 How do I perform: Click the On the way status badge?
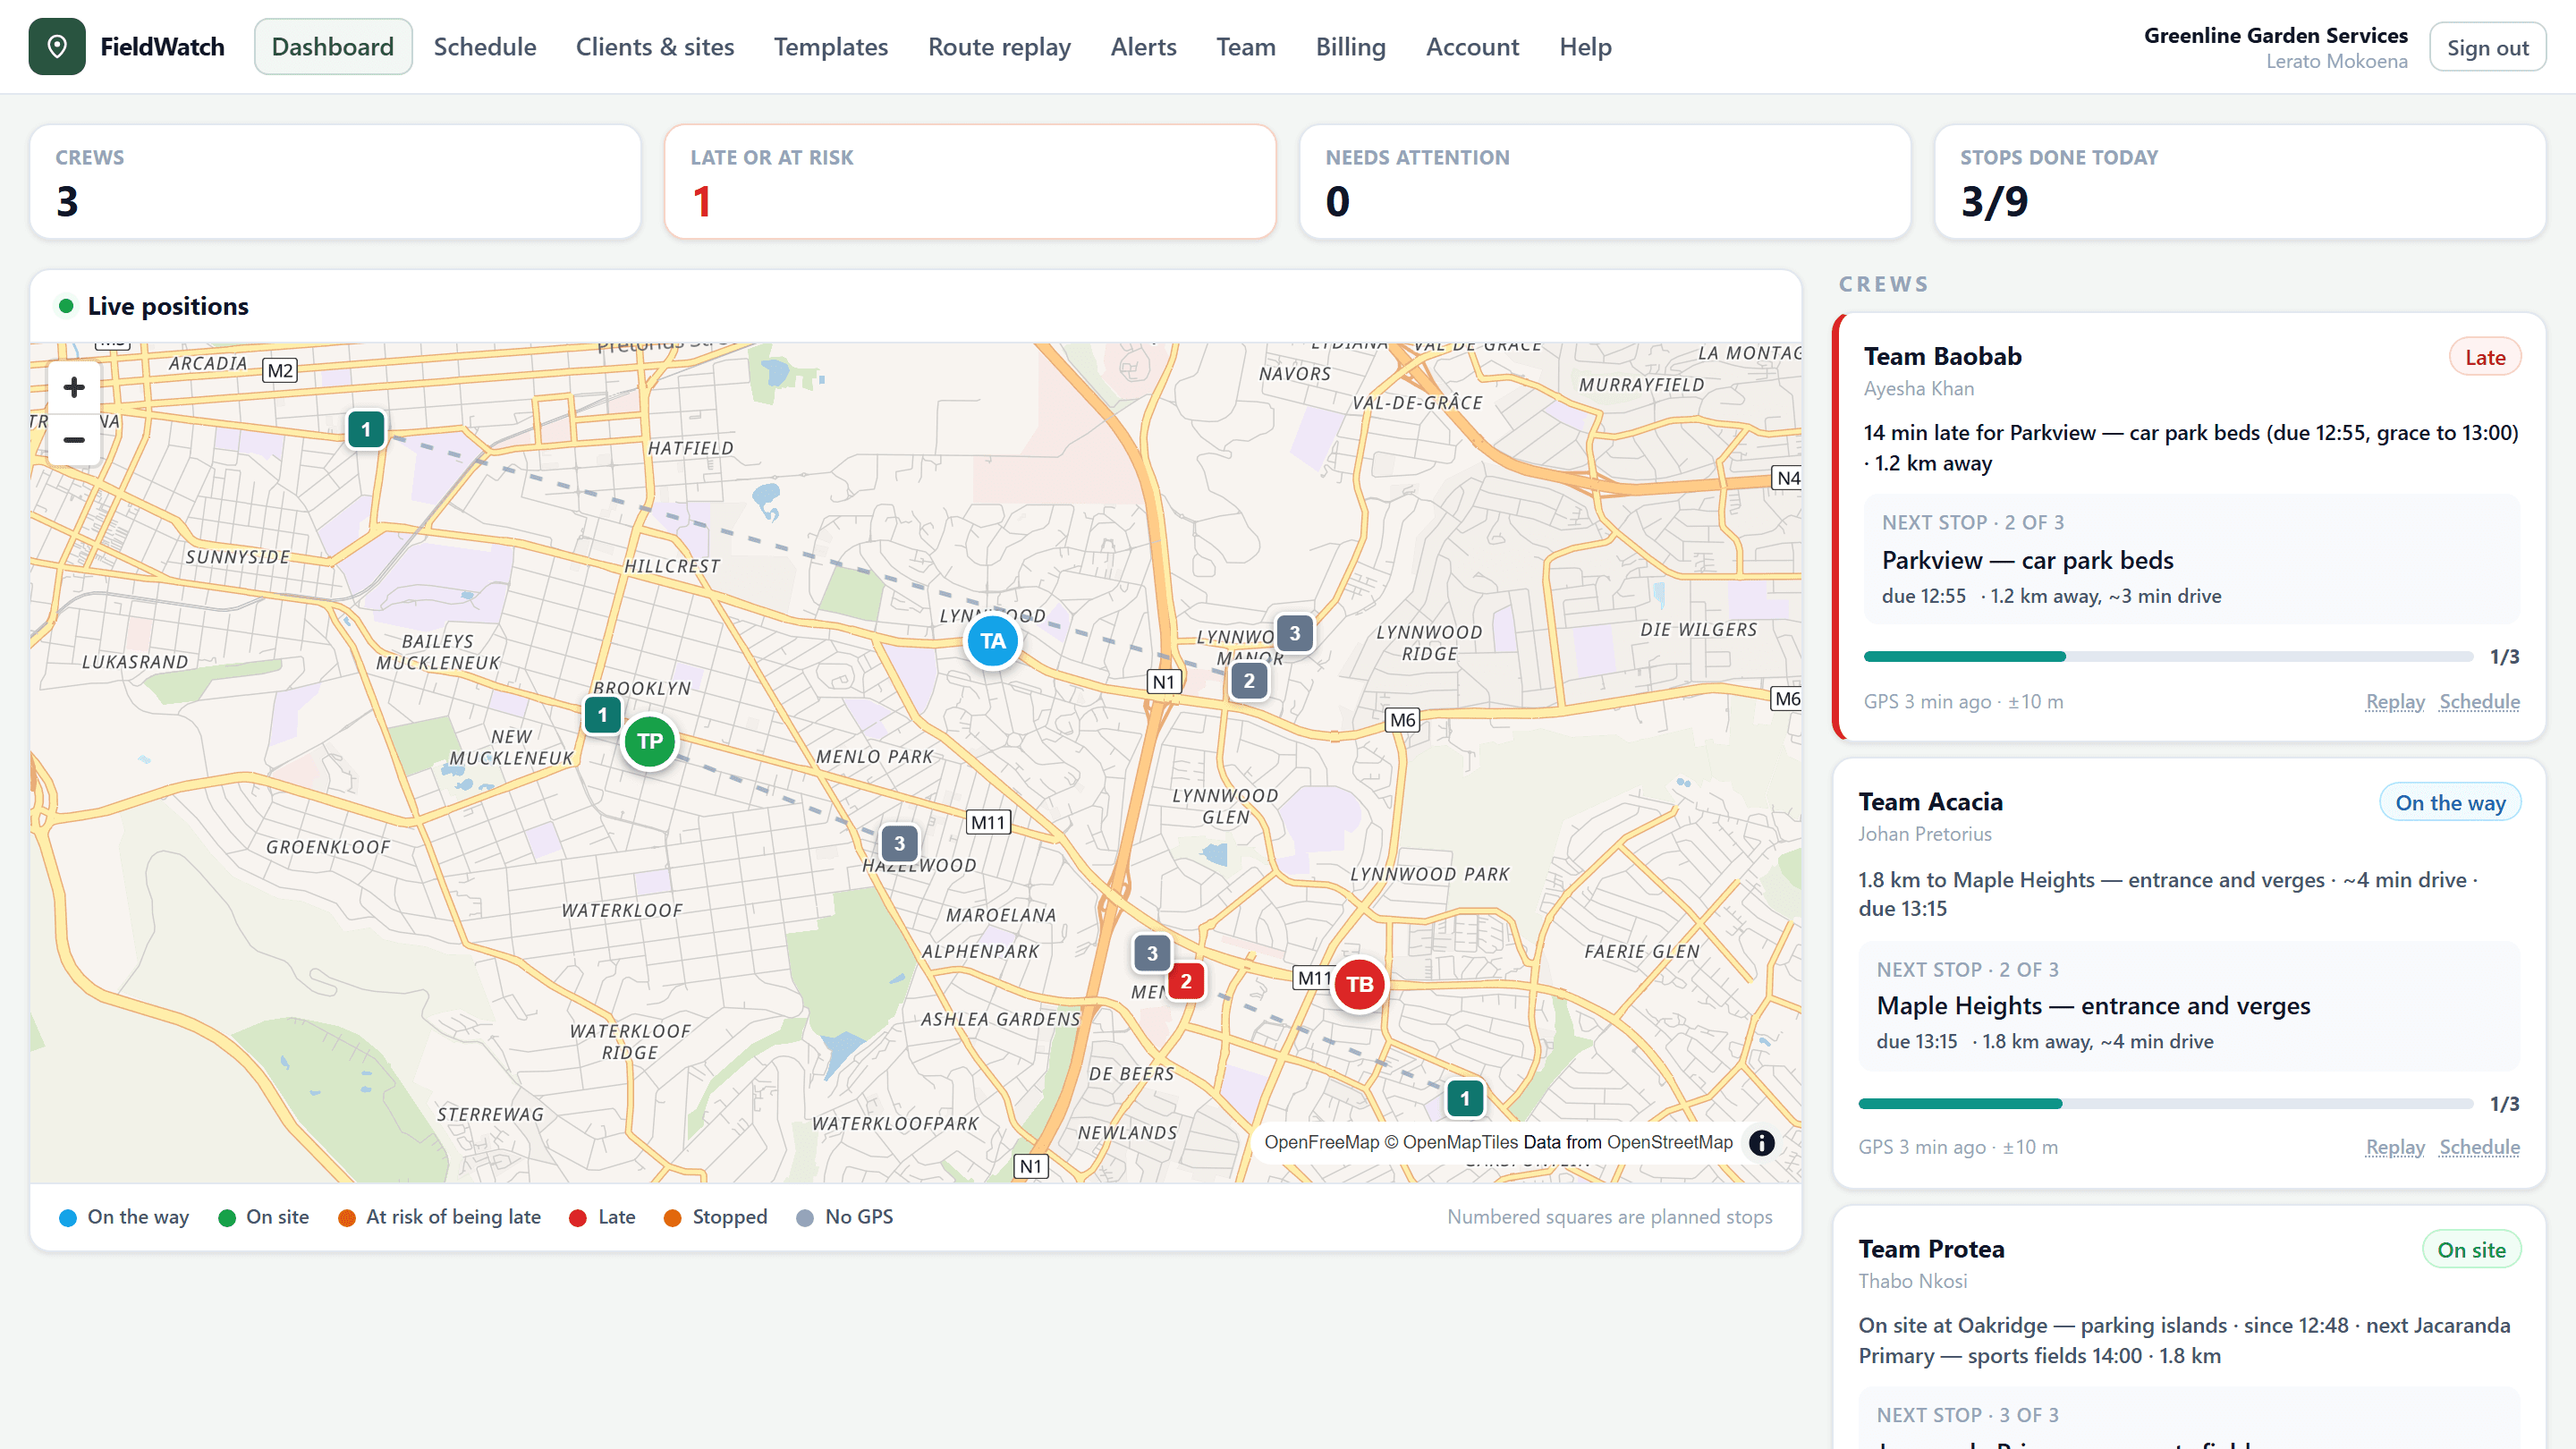coord(2450,802)
